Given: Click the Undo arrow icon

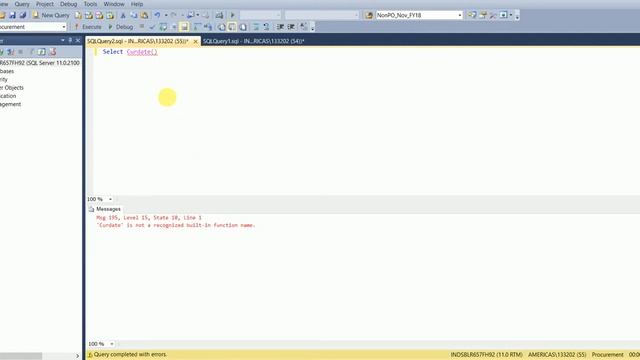Looking at the screenshot, I should pos(157,15).
